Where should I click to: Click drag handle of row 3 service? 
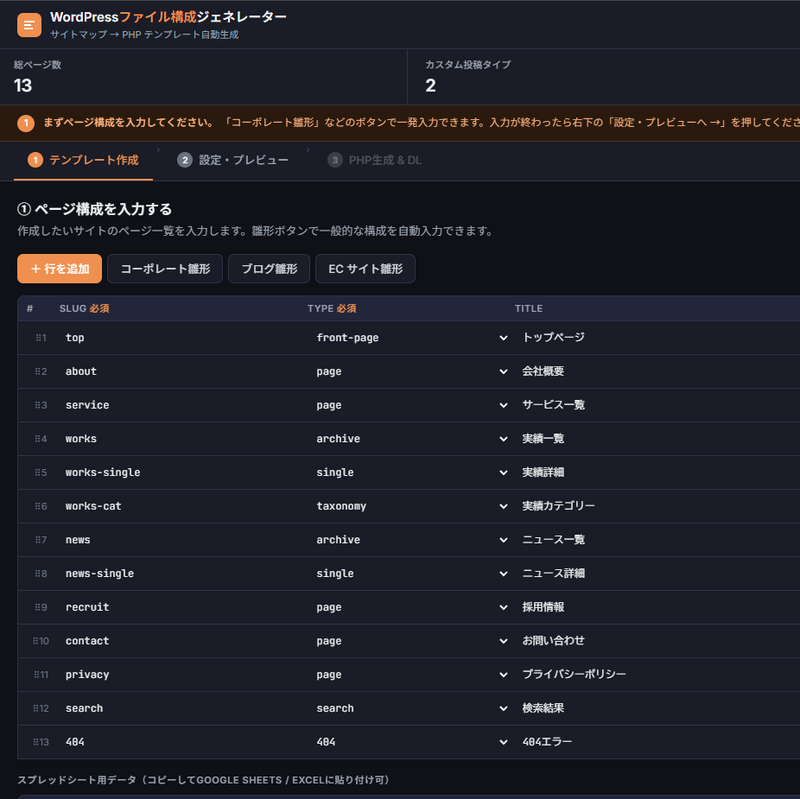[x=38, y=405]
